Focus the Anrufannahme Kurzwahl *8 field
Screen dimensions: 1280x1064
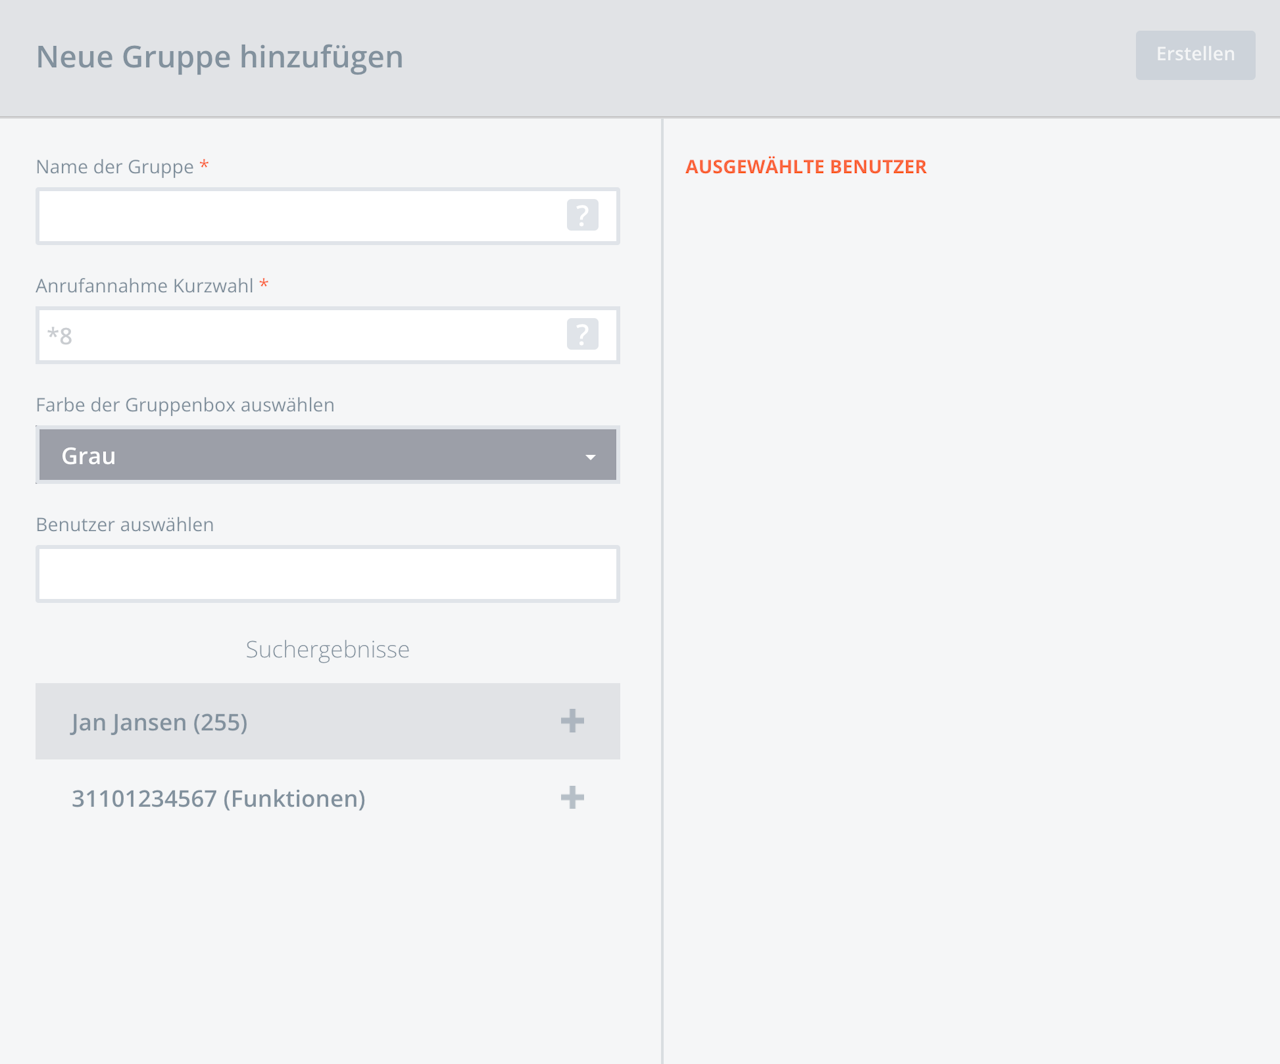[x=328, y=335]
